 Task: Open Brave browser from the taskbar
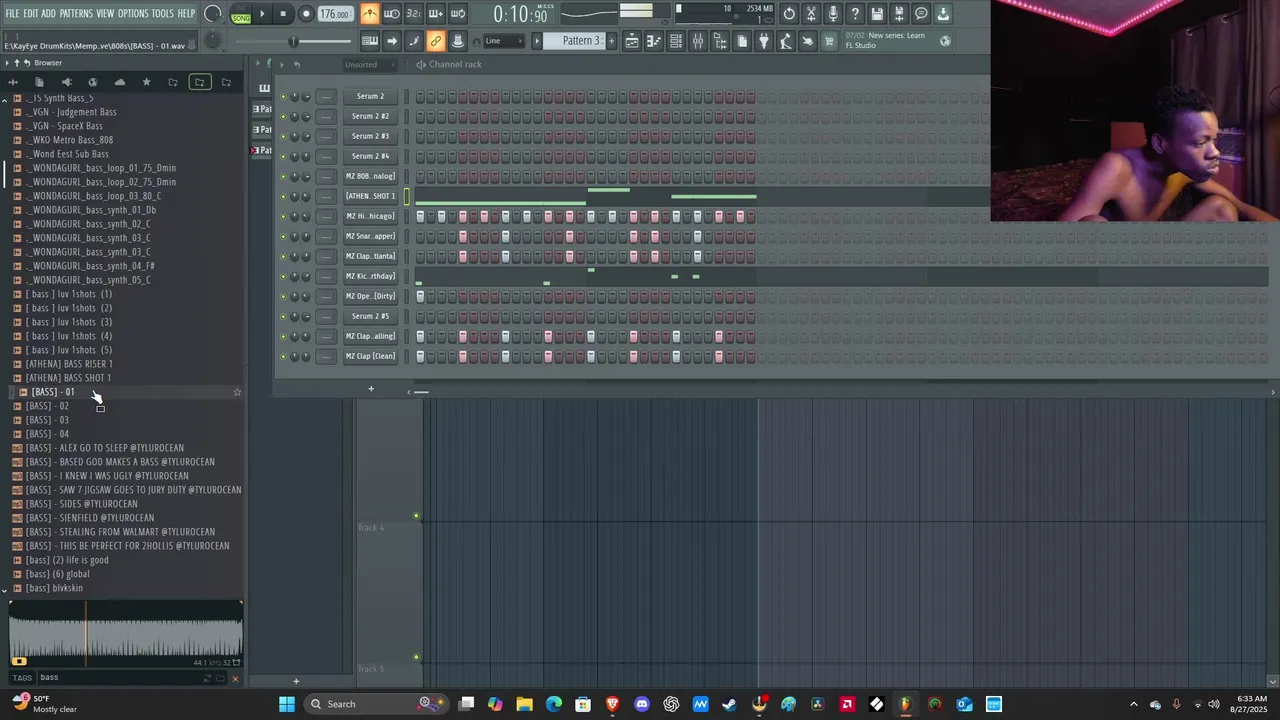612,704
